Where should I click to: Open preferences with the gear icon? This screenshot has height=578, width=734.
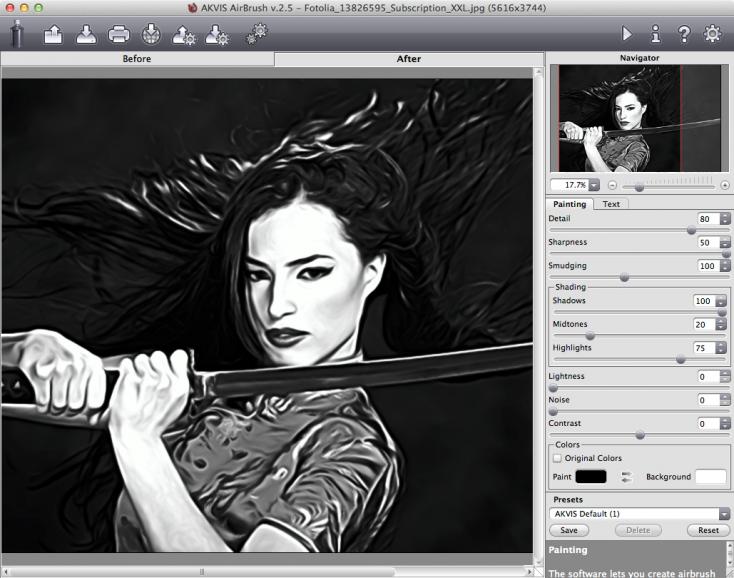point(712,34)
